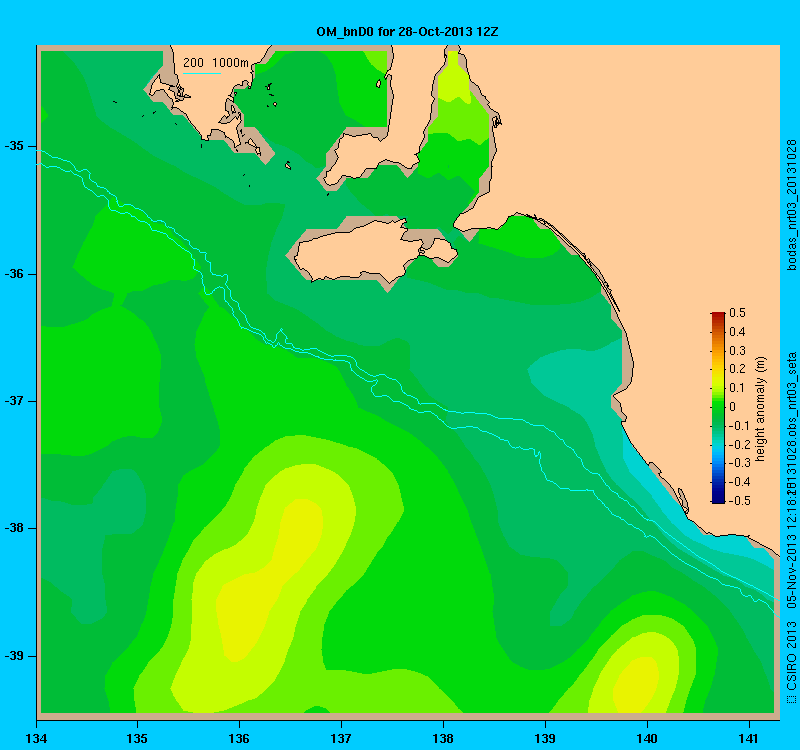Click latitude axis label -38
This screenshot has height=750, width=800.
tap(14, 528)
